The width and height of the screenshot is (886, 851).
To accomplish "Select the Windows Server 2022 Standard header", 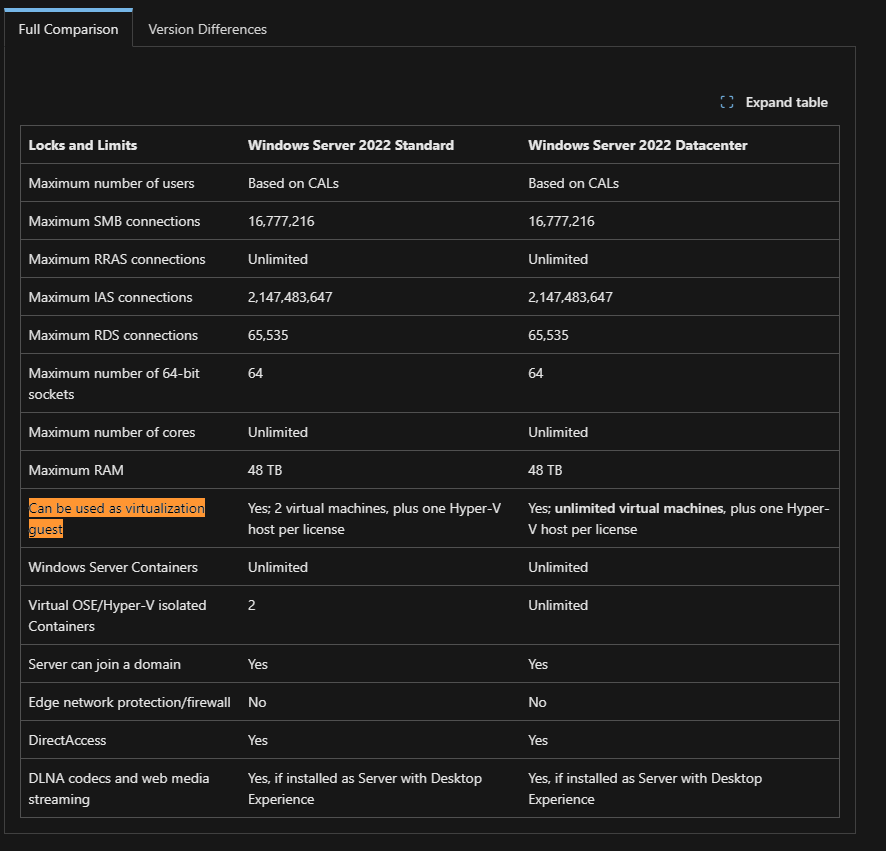I will point(351,145).
